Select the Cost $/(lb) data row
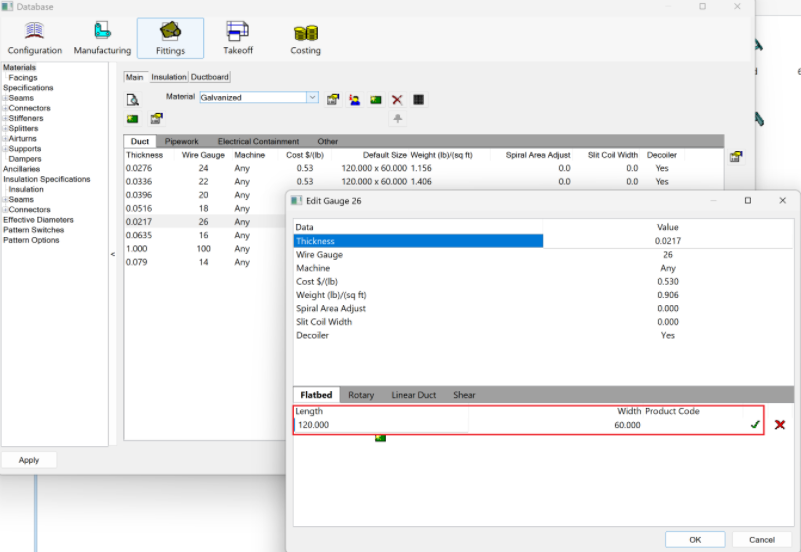Screen dimensions: 801x552 click(544, 281)
